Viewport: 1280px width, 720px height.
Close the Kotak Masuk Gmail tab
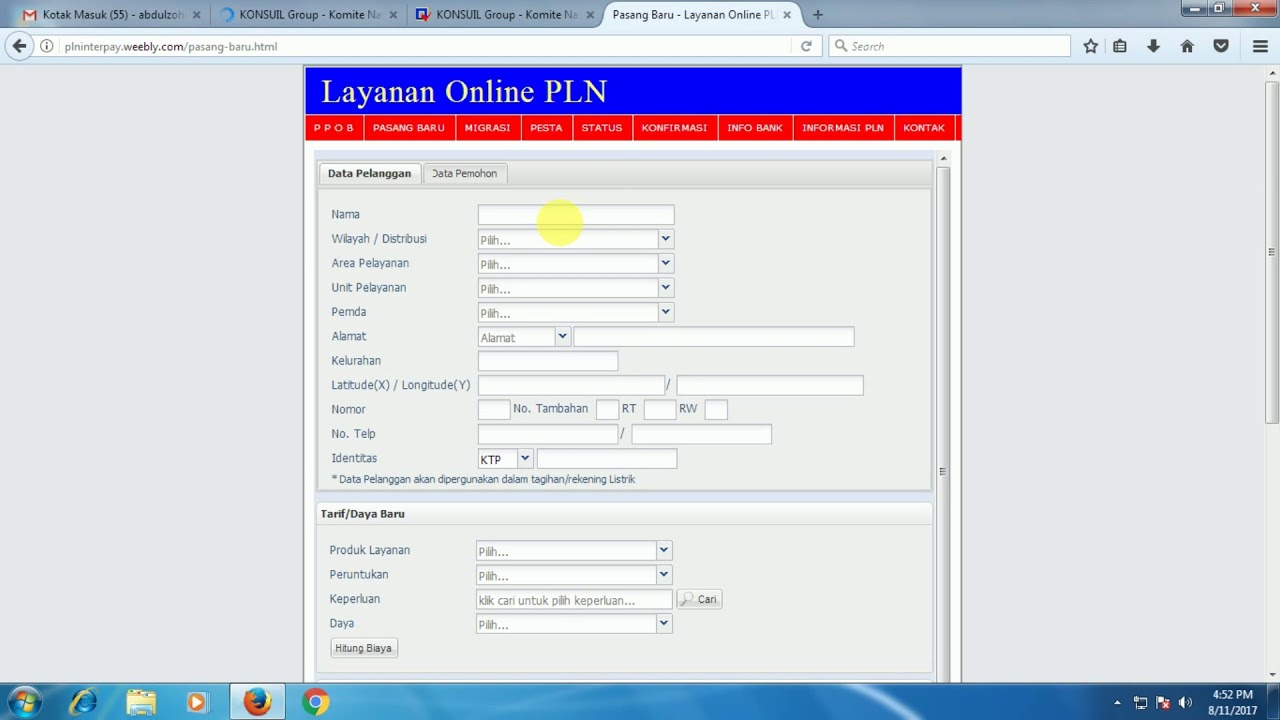coord(196,15)
